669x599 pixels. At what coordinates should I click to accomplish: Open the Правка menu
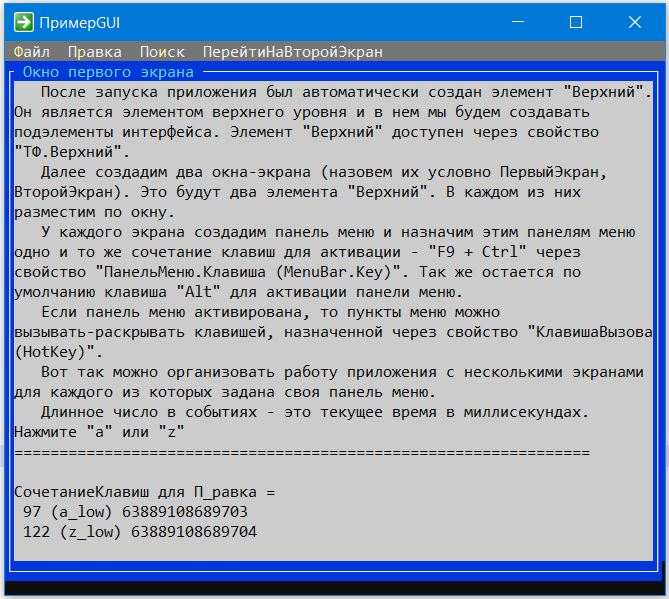click(94, 51)
